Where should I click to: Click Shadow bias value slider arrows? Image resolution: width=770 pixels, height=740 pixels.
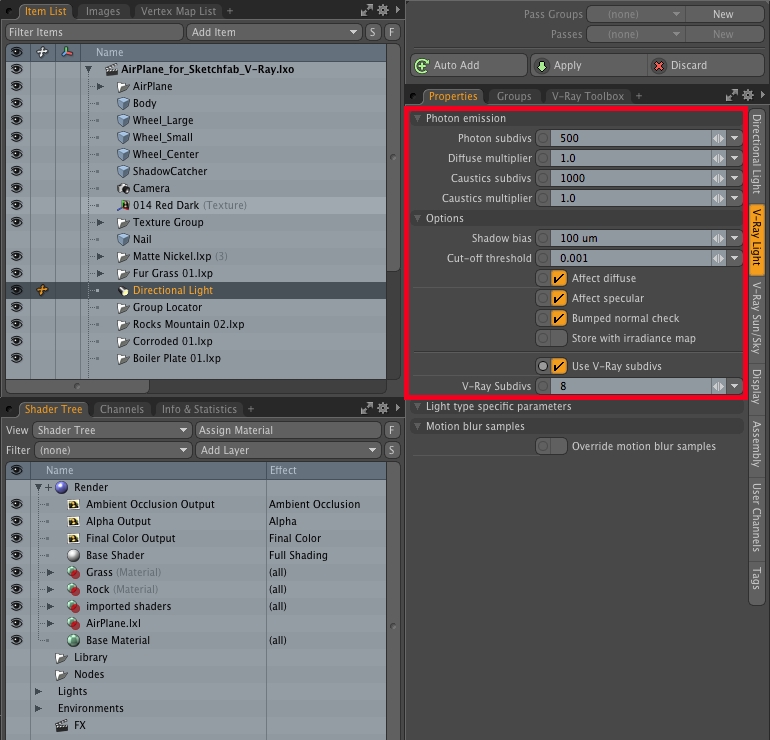(718, 238)
